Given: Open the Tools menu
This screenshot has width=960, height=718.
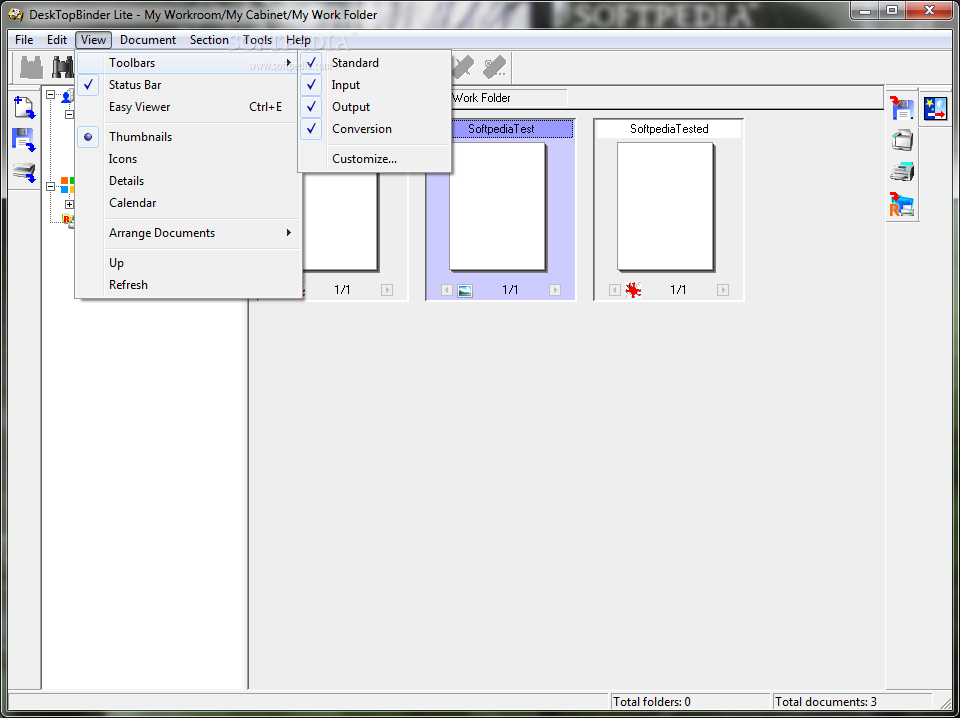Looking at the screenshot, I should tap(257, 40).
